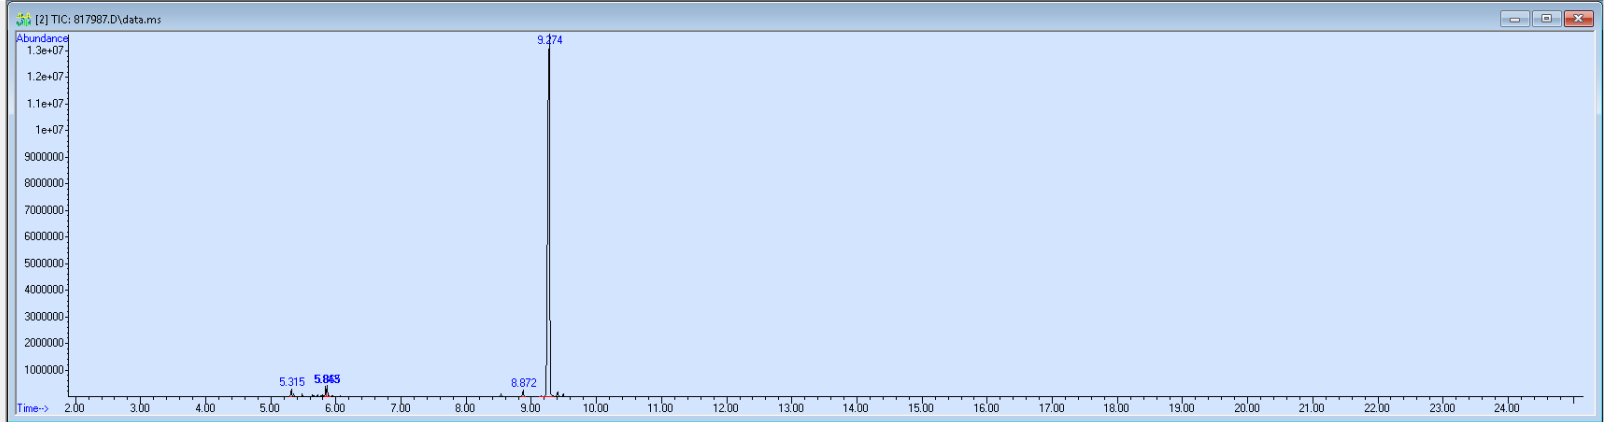
Task: Restore down the TIC chromatogram window
Action: coord(1546,19)
